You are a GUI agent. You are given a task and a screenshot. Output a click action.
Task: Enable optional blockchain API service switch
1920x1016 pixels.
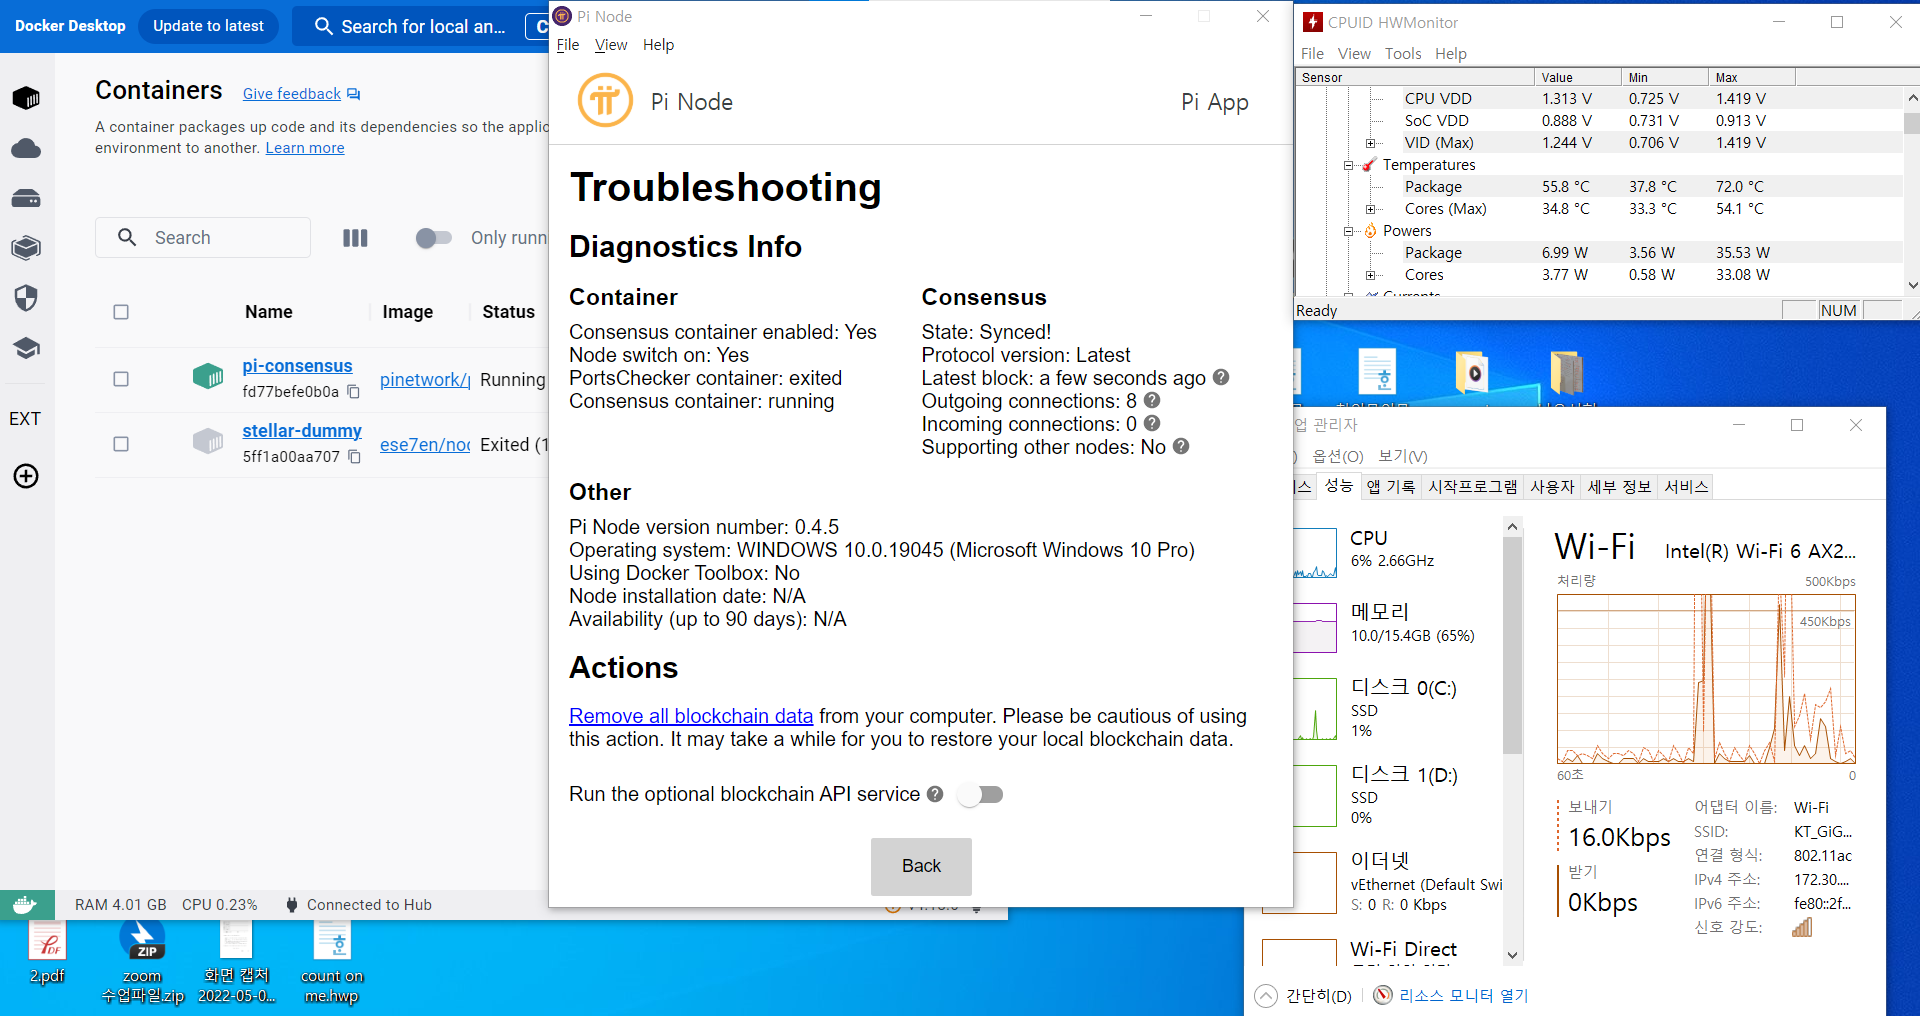[x=980, y=794]
